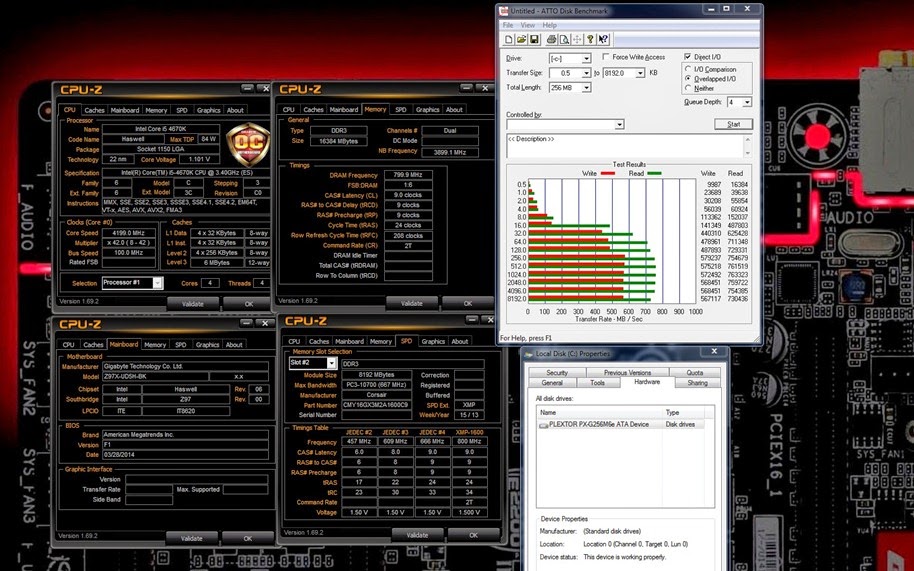Click the XMP-1600 column header in Timings Table
Screen dimensions: 914x571
[x=469, y=432]
